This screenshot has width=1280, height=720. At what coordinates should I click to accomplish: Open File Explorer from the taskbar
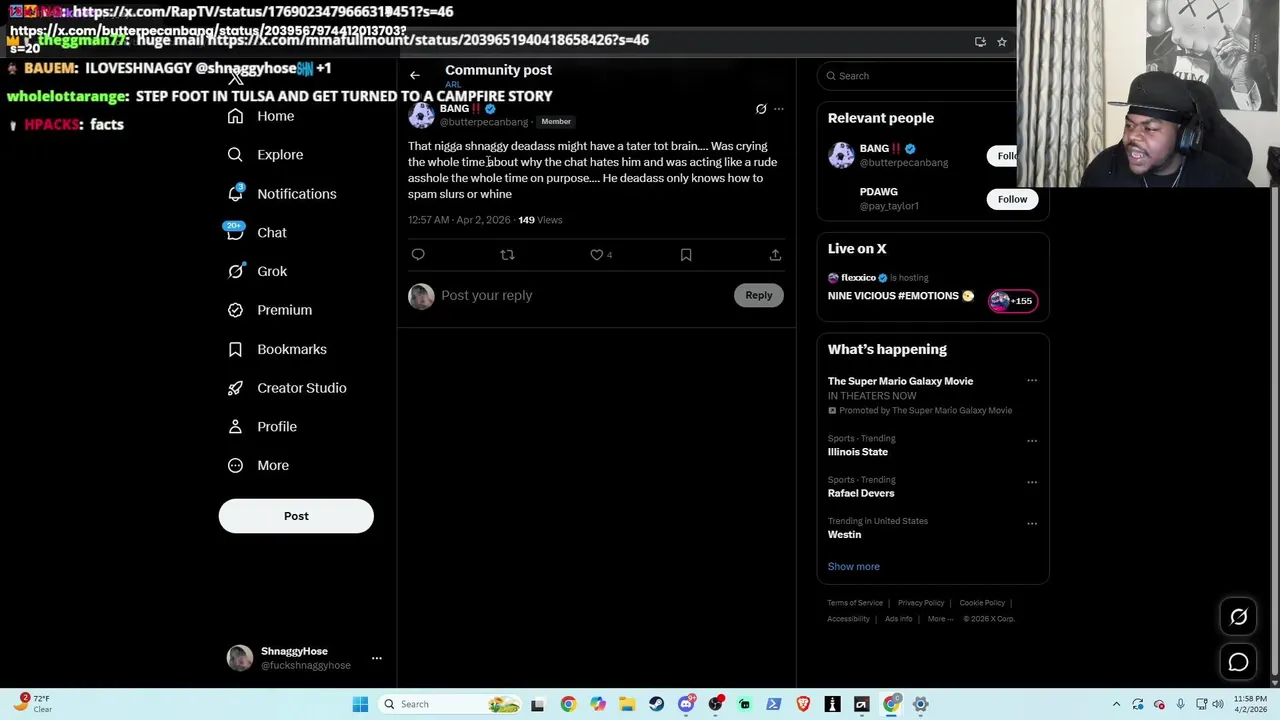click(627, 704)
